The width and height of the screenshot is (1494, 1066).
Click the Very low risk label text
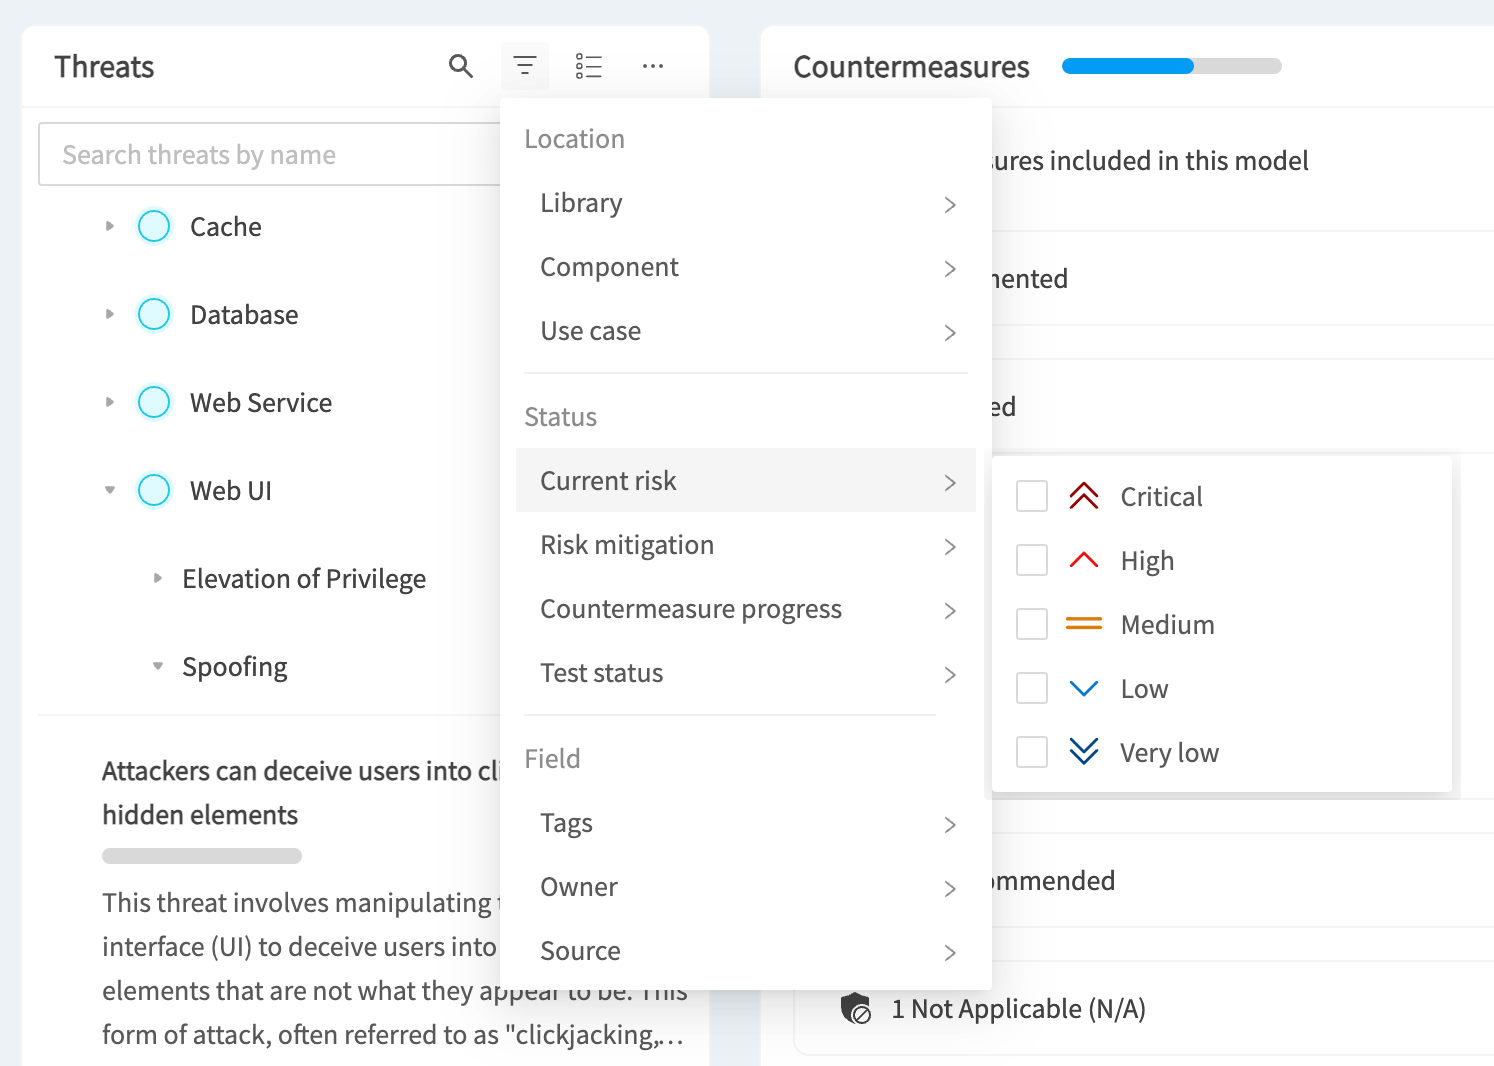(x=1169, y=753)
